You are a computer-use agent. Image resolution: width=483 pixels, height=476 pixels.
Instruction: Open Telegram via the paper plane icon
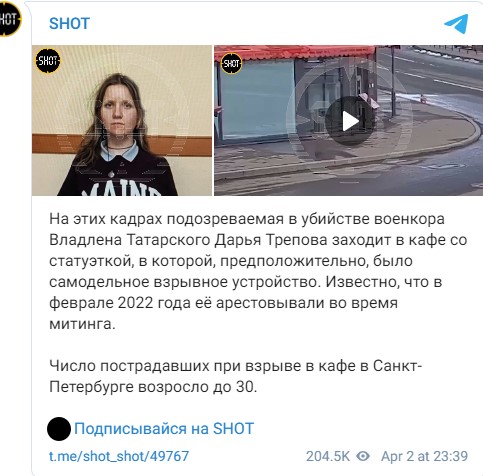coord(456,23)
